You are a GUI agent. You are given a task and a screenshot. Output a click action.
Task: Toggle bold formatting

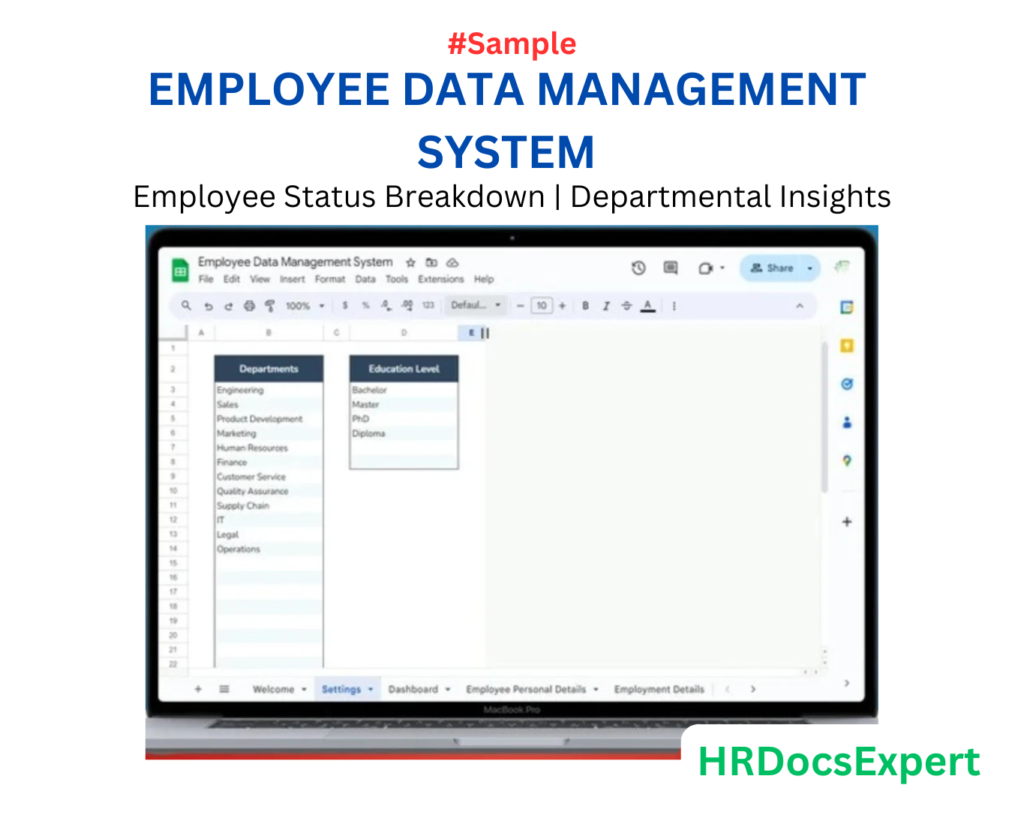tap(586, 305)
